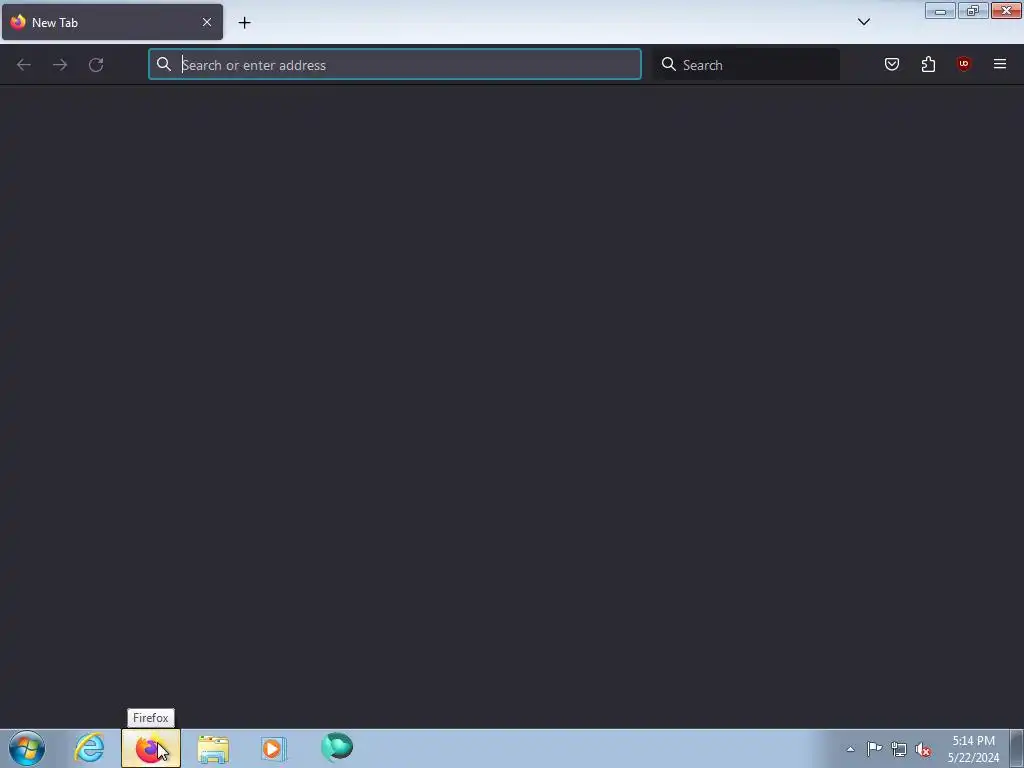Focus the Search or enter address bar
The height and width of the screenshot is (768, 1024).
coord(394,64)
